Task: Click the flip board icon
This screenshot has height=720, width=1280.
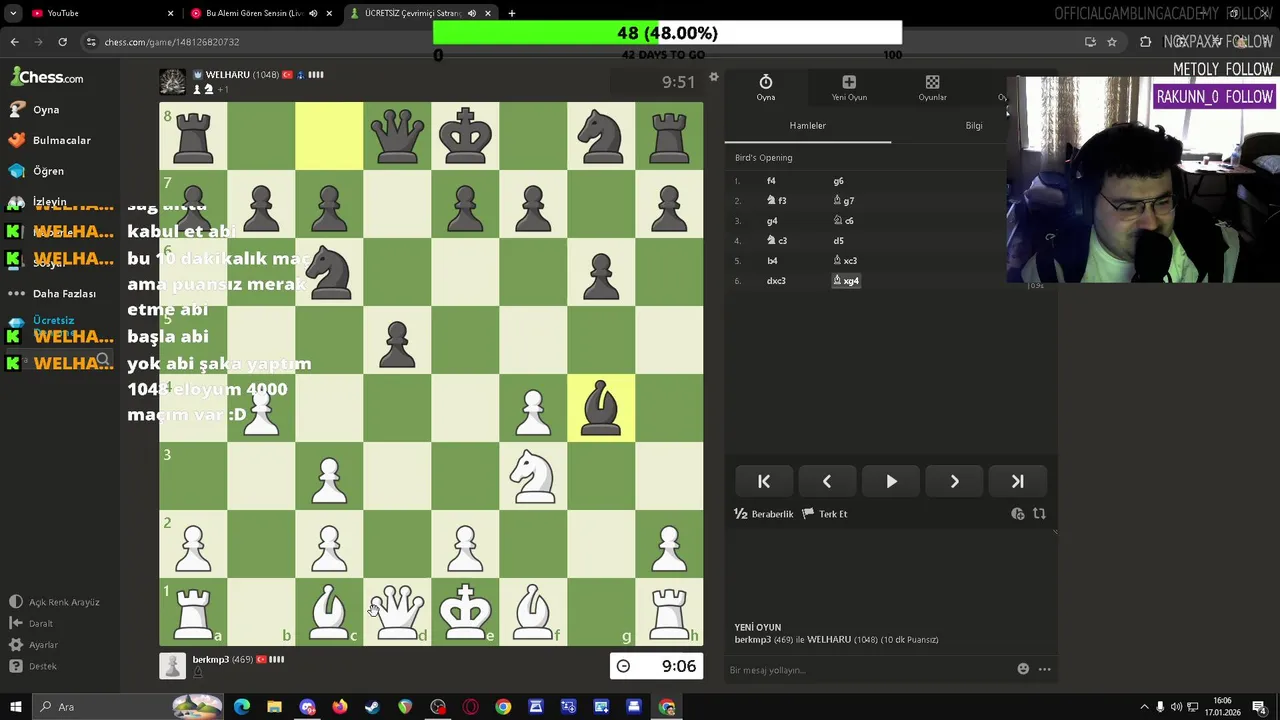Action: pyautogui.click(x=1039, y=514)
